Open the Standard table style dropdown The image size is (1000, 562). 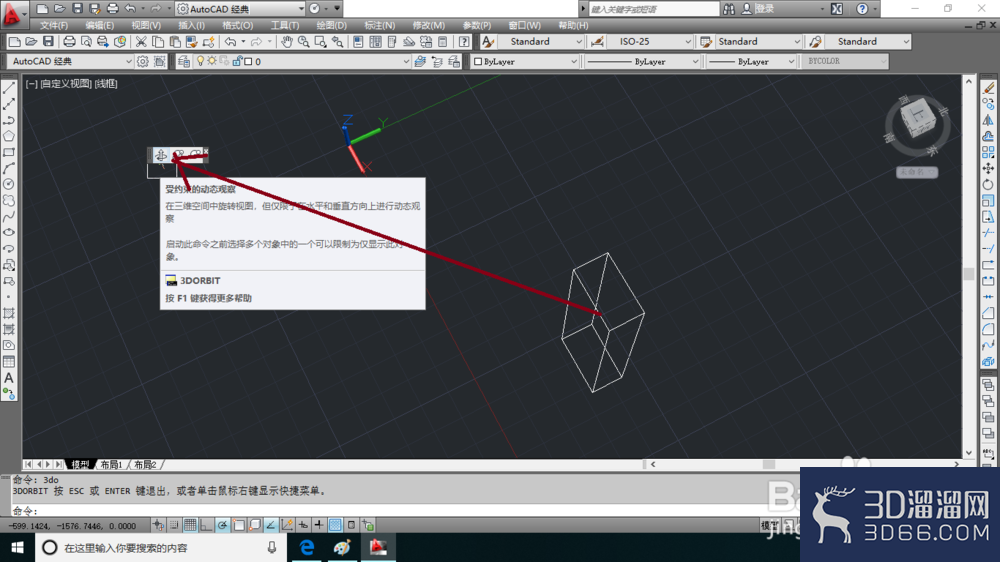758,41
